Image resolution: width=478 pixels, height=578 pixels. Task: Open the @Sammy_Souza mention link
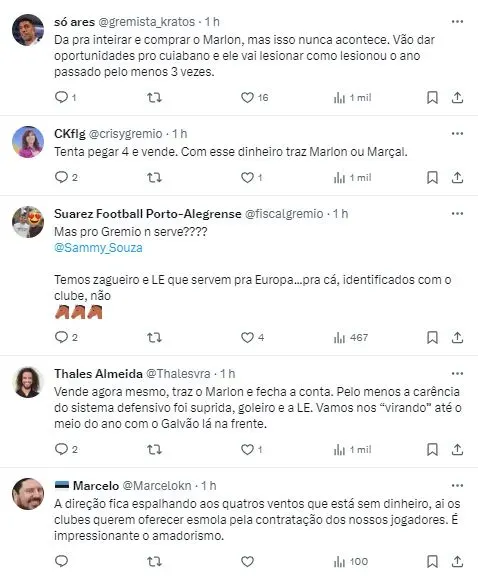click(98, 248)
